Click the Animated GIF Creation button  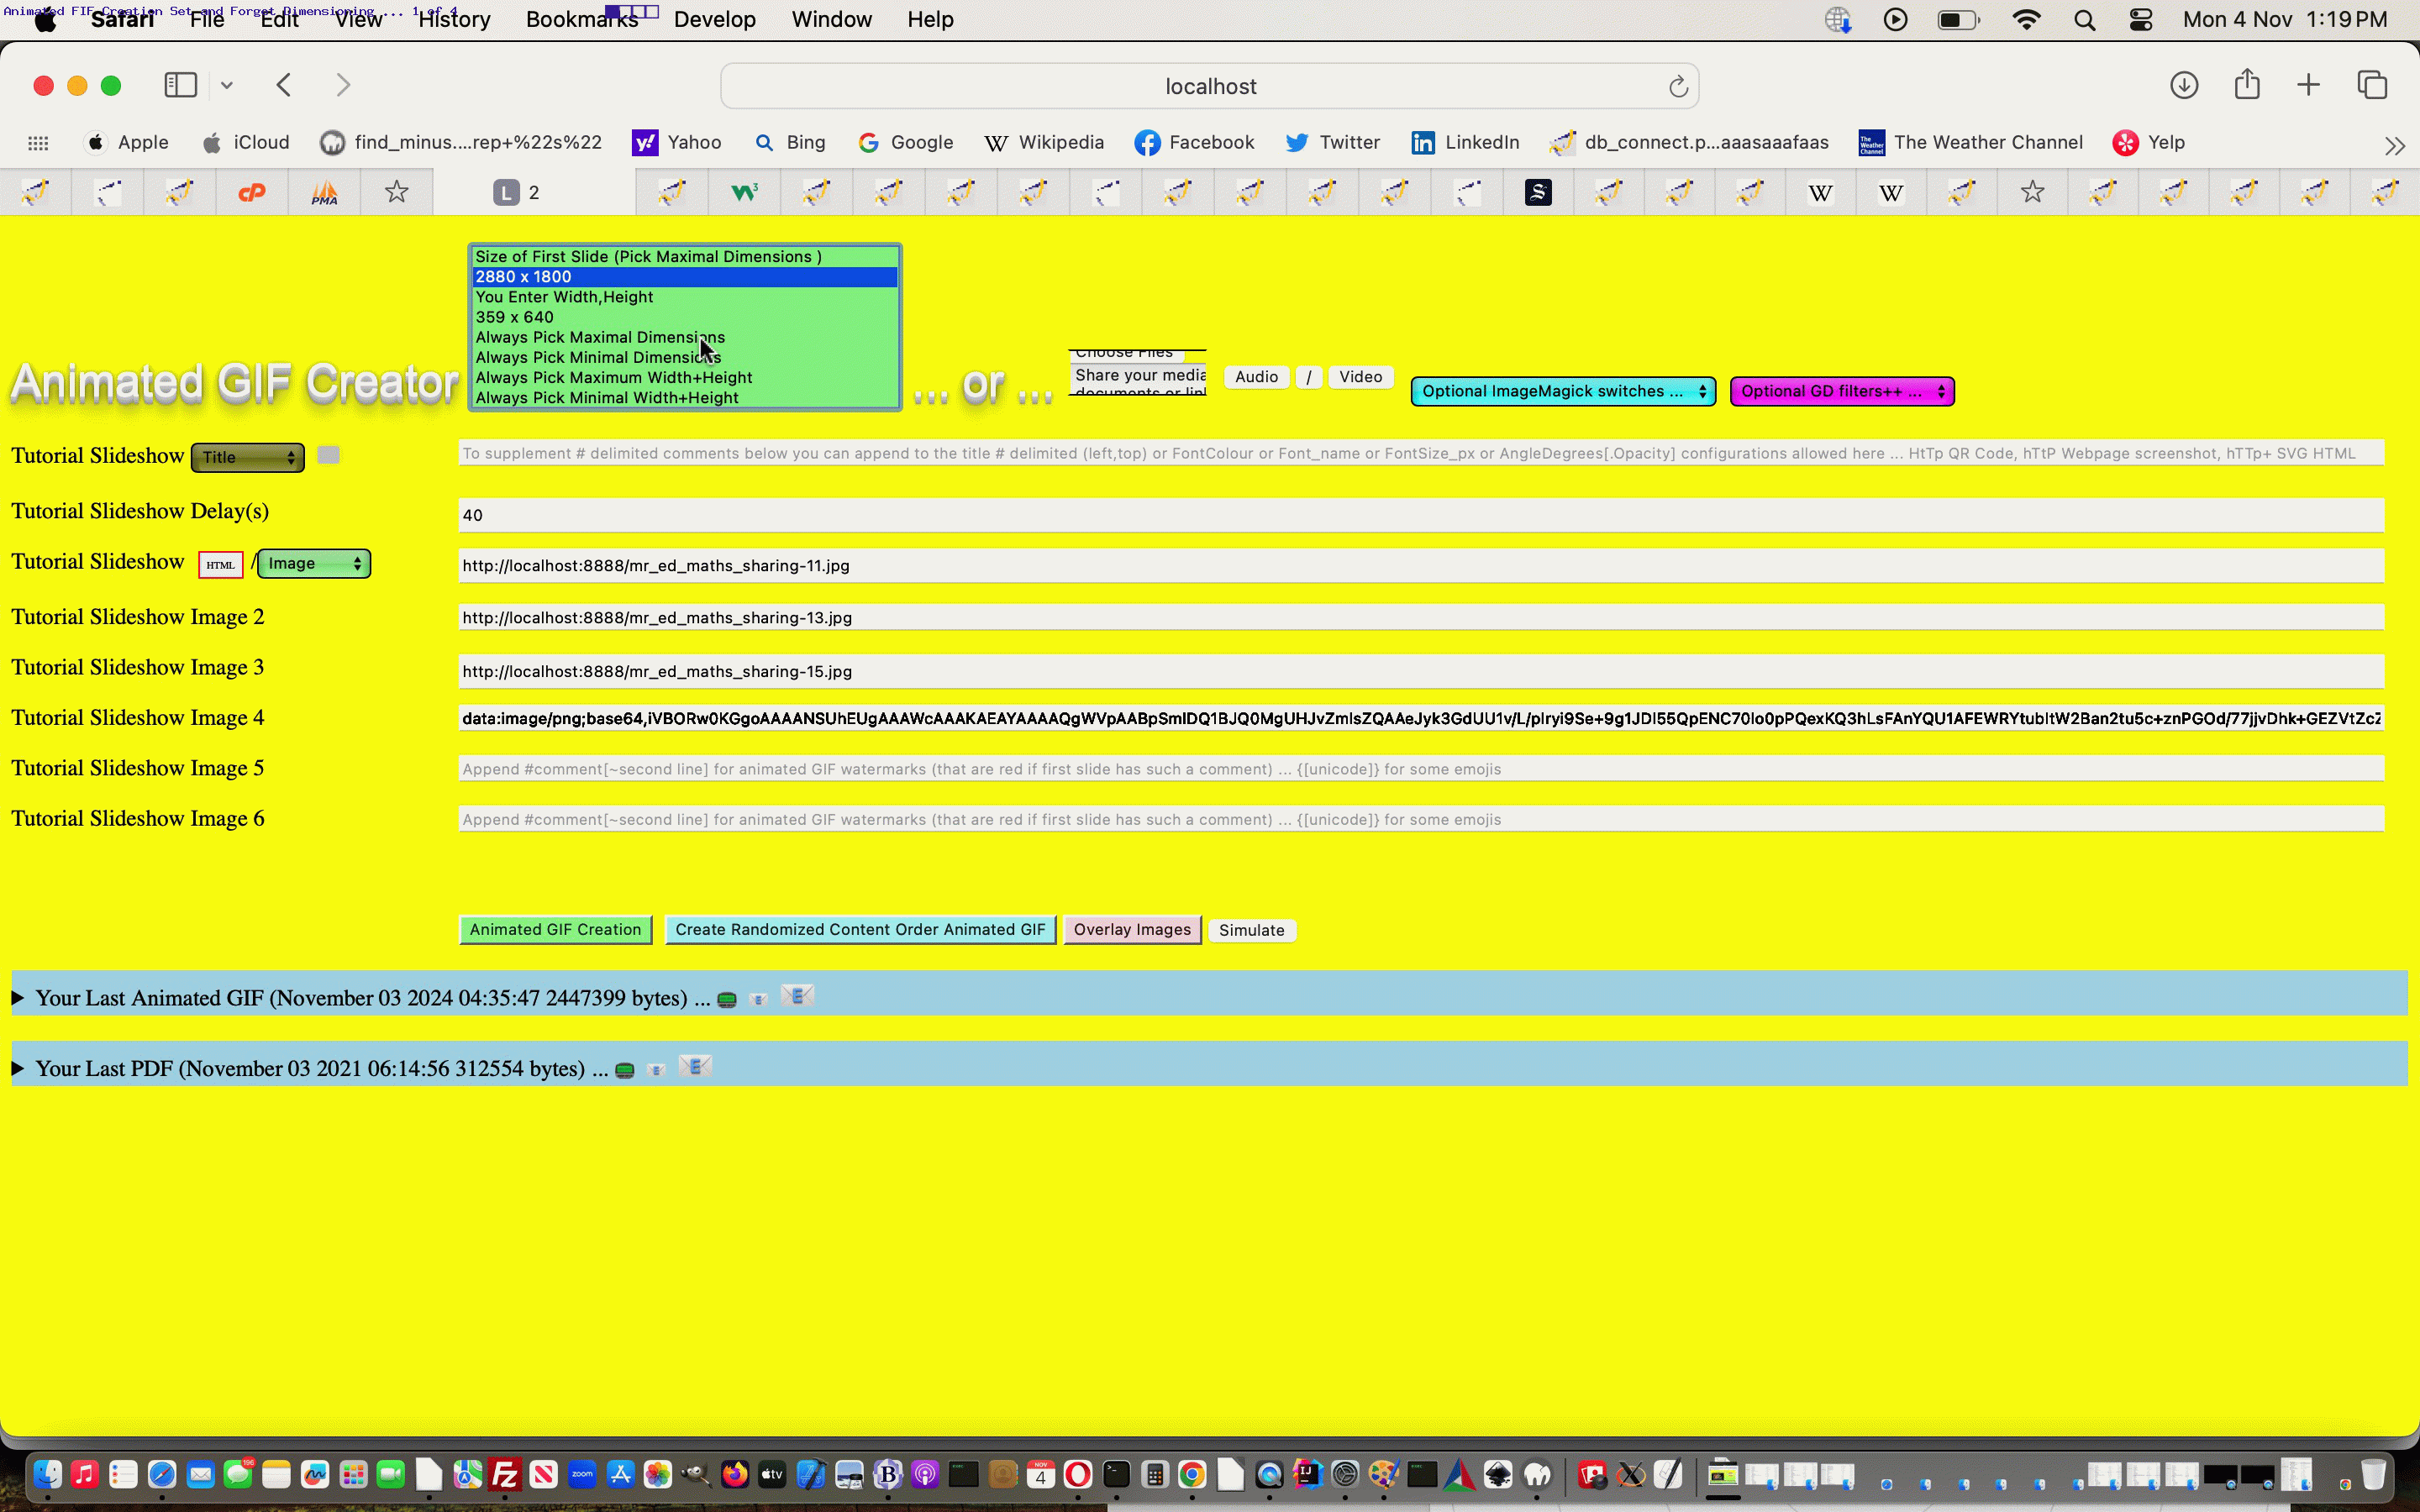click(556, 930)
